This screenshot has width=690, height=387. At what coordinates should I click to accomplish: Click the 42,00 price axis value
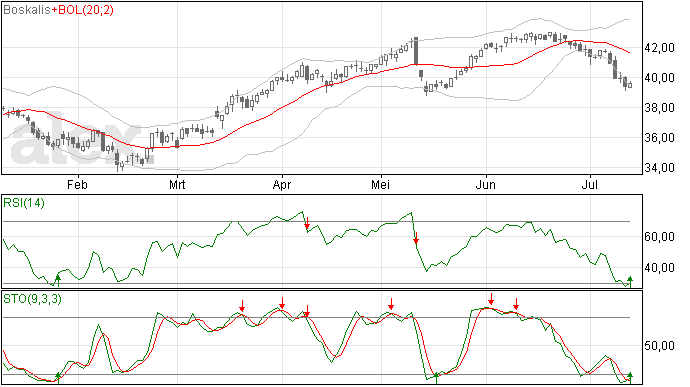tap(659, 48)
